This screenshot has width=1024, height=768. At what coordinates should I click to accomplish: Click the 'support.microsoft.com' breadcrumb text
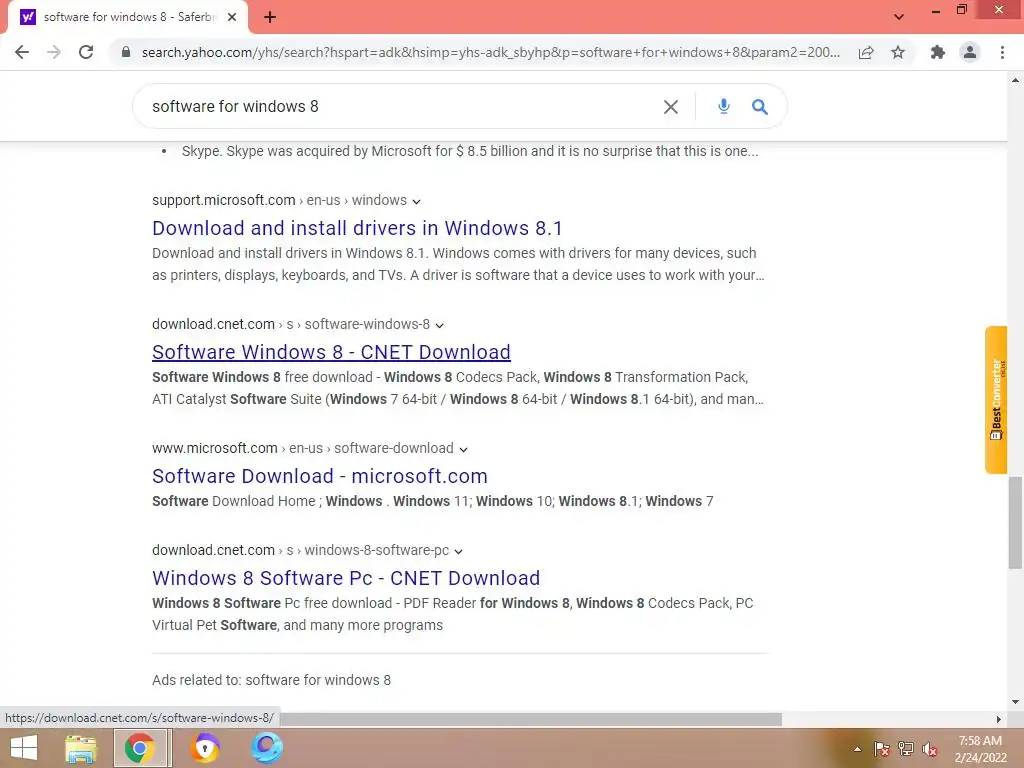pyautogui.click(x=224, y=200)
